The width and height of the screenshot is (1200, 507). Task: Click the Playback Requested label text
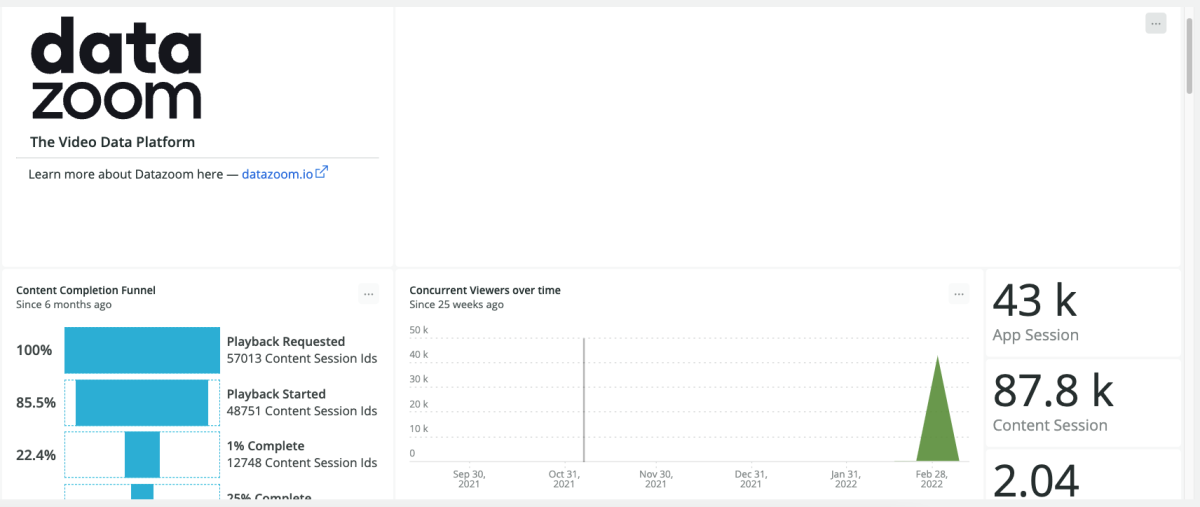[x=286, y=342]
